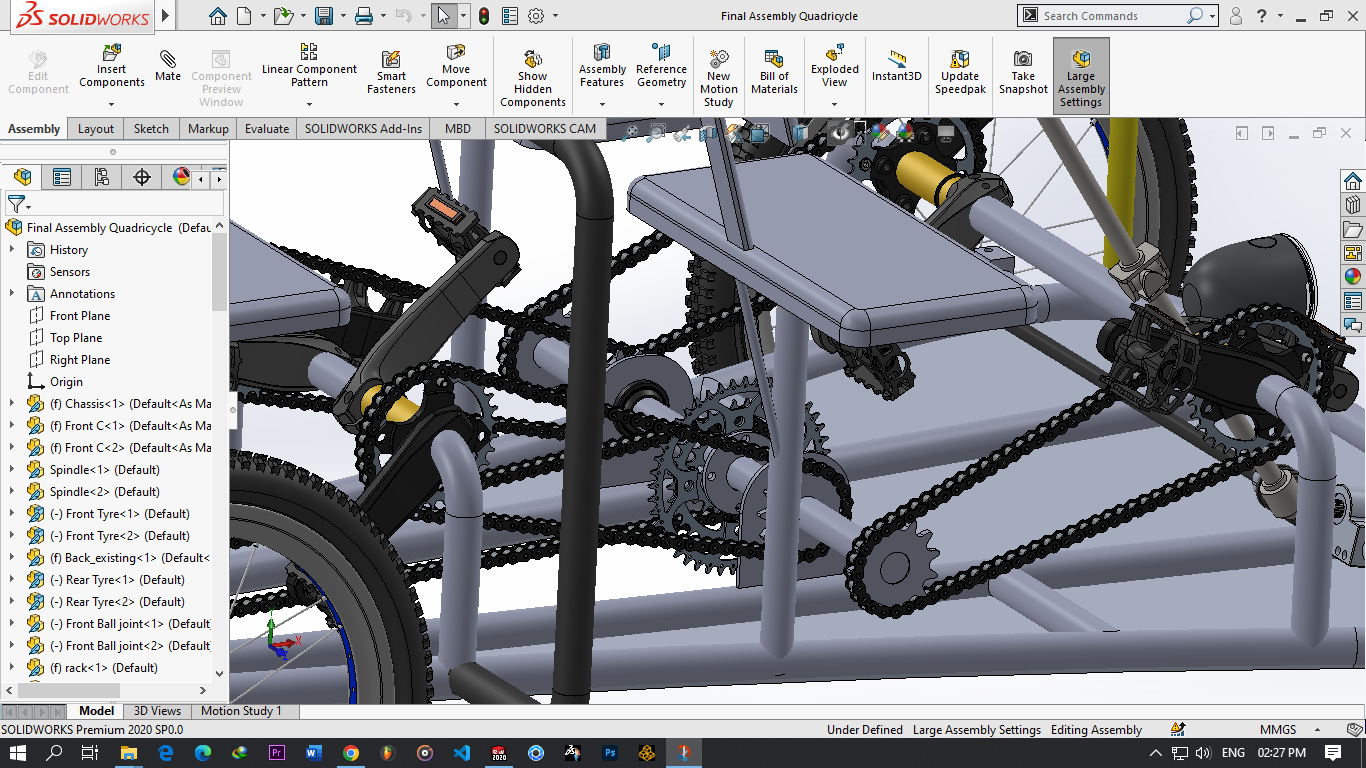Switch to the Evaluate tab
1366x768 pixels.
(267, 128)
